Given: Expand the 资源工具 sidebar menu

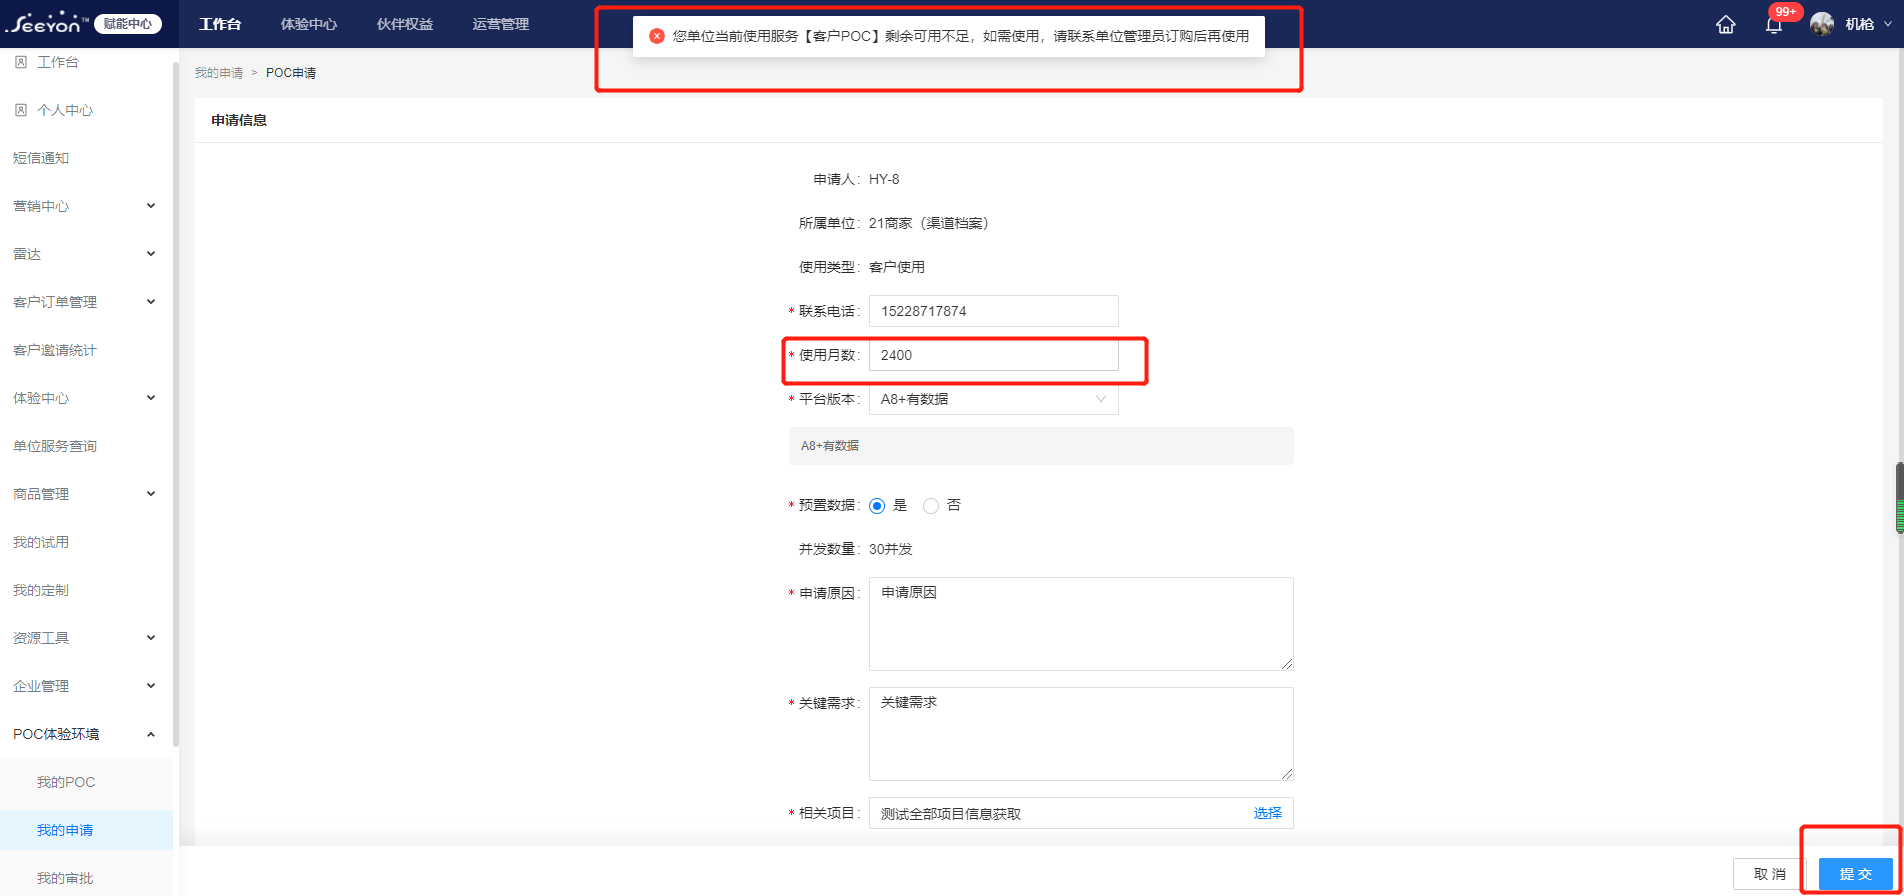Looking at the screenshot, I should click(151, 638).
